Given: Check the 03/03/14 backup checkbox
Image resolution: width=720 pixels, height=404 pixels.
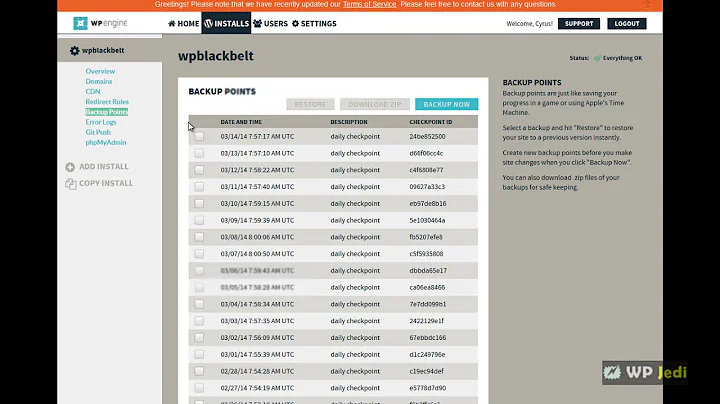Looking at the screenshot, I should [199, 321].
